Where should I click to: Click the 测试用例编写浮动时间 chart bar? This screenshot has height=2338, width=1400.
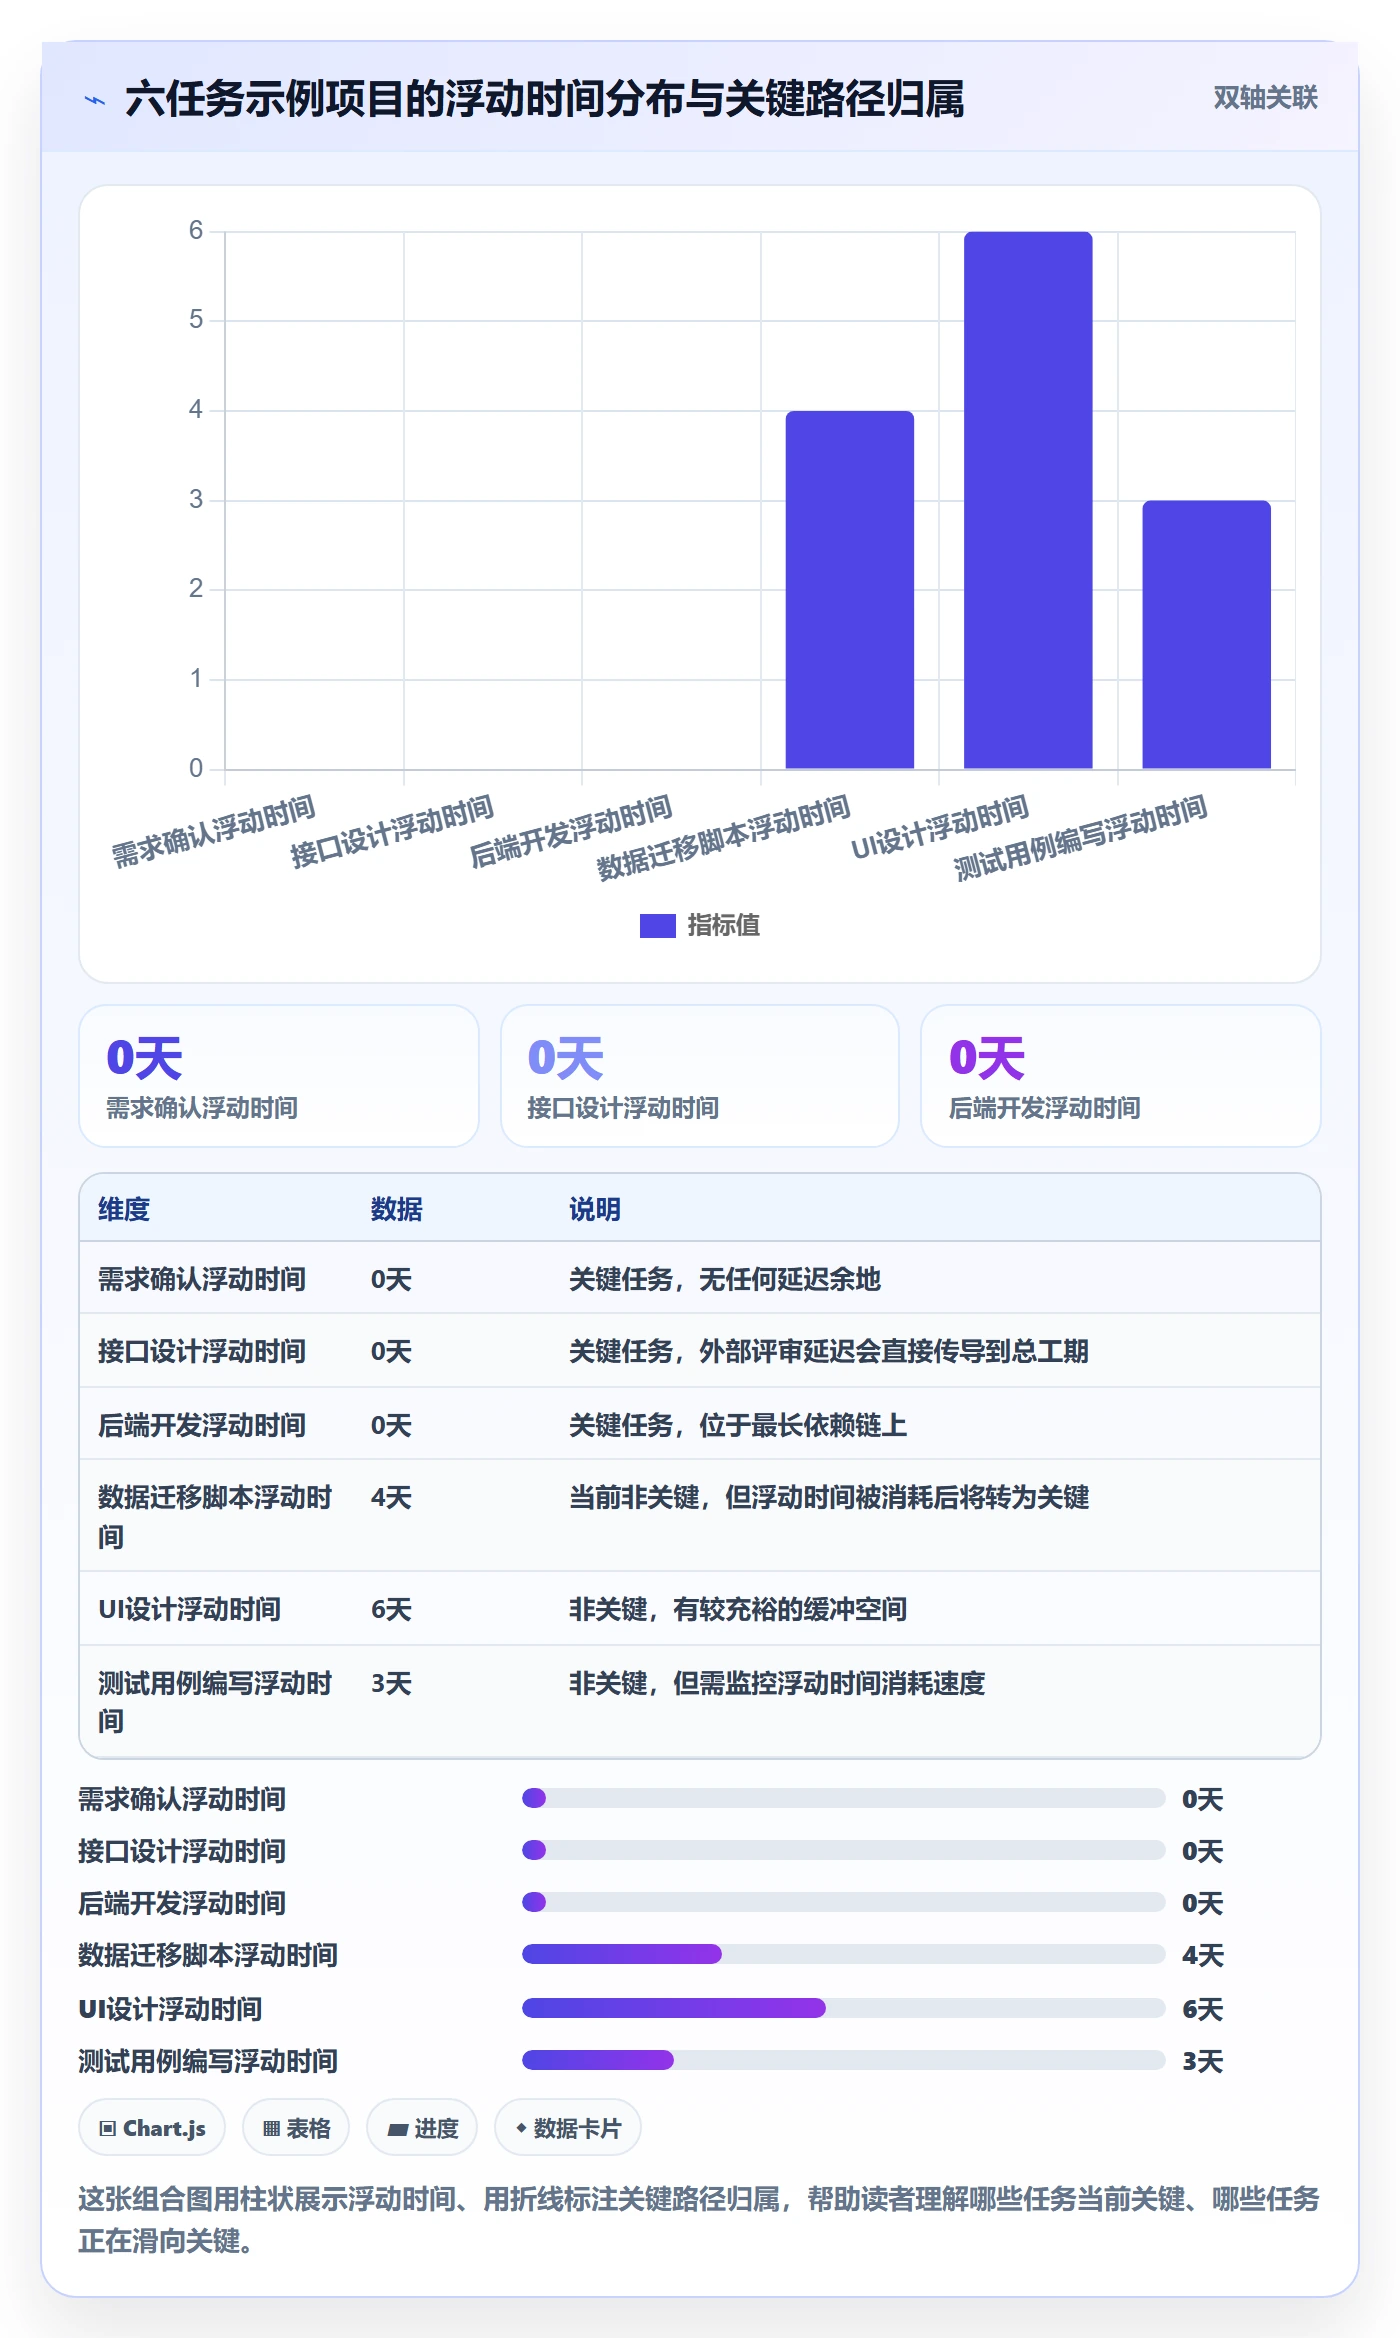1206,634
